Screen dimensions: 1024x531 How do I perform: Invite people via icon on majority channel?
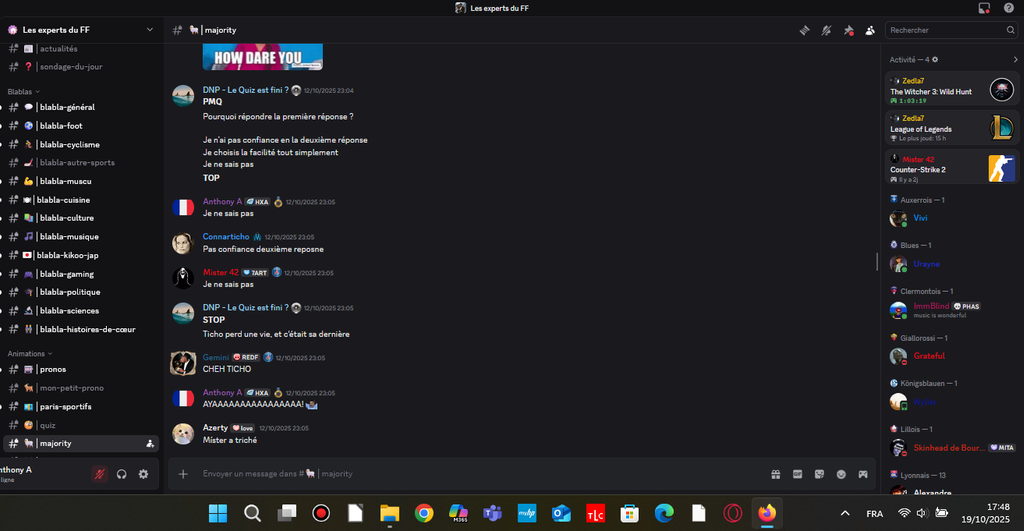coord(150,443)
